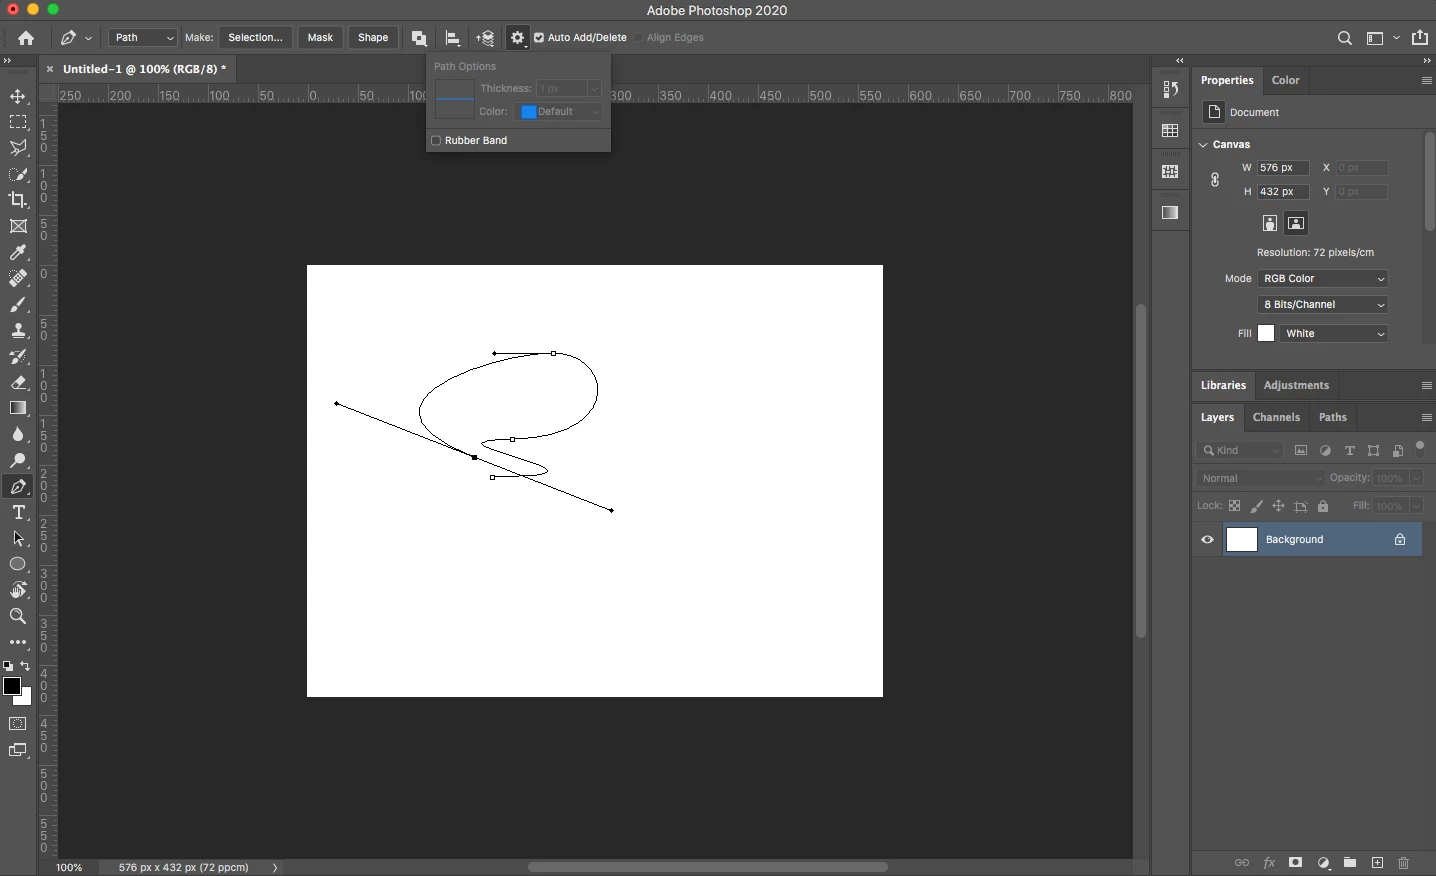Switch to the Color tab

click(1286, 81)
